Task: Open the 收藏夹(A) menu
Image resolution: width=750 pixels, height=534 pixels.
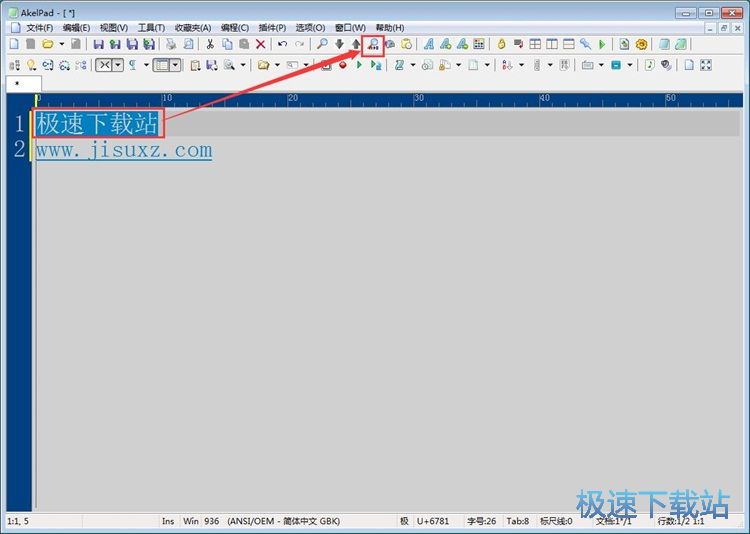Action: click(193, 28)
